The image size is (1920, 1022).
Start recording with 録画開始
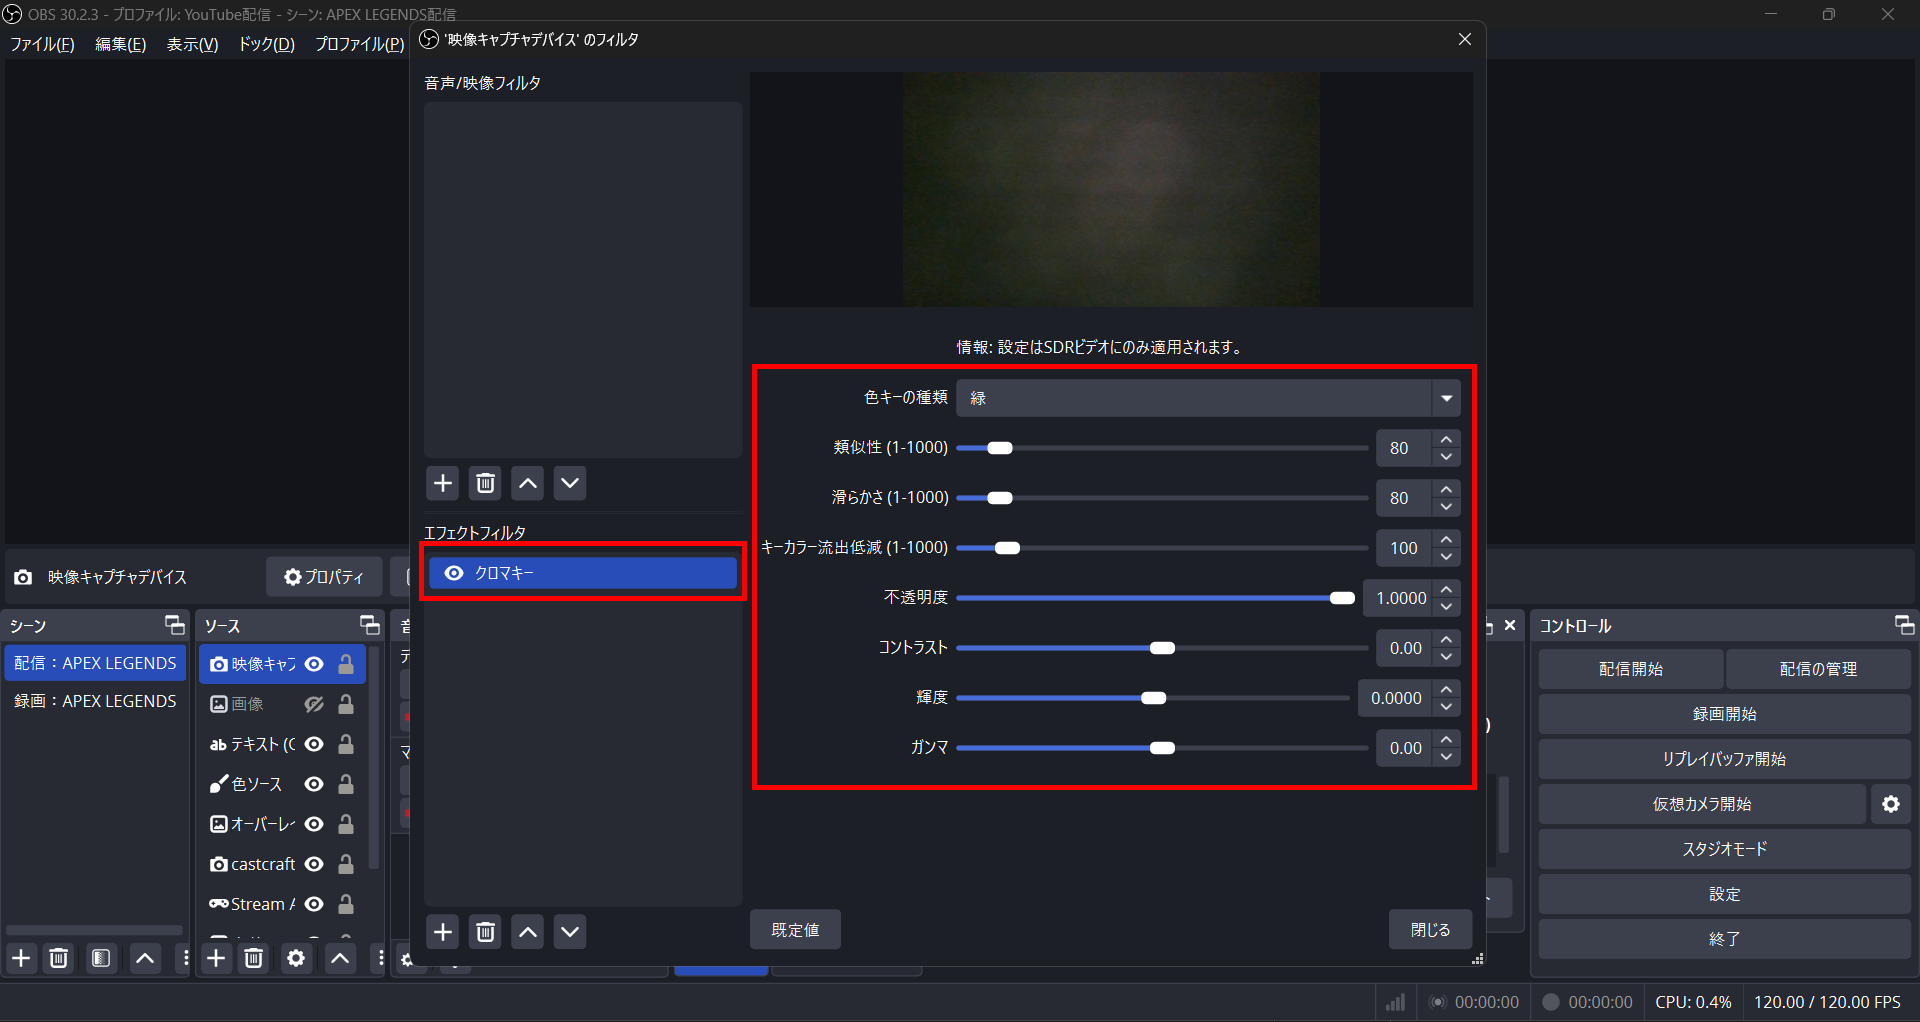point(1724,714)
